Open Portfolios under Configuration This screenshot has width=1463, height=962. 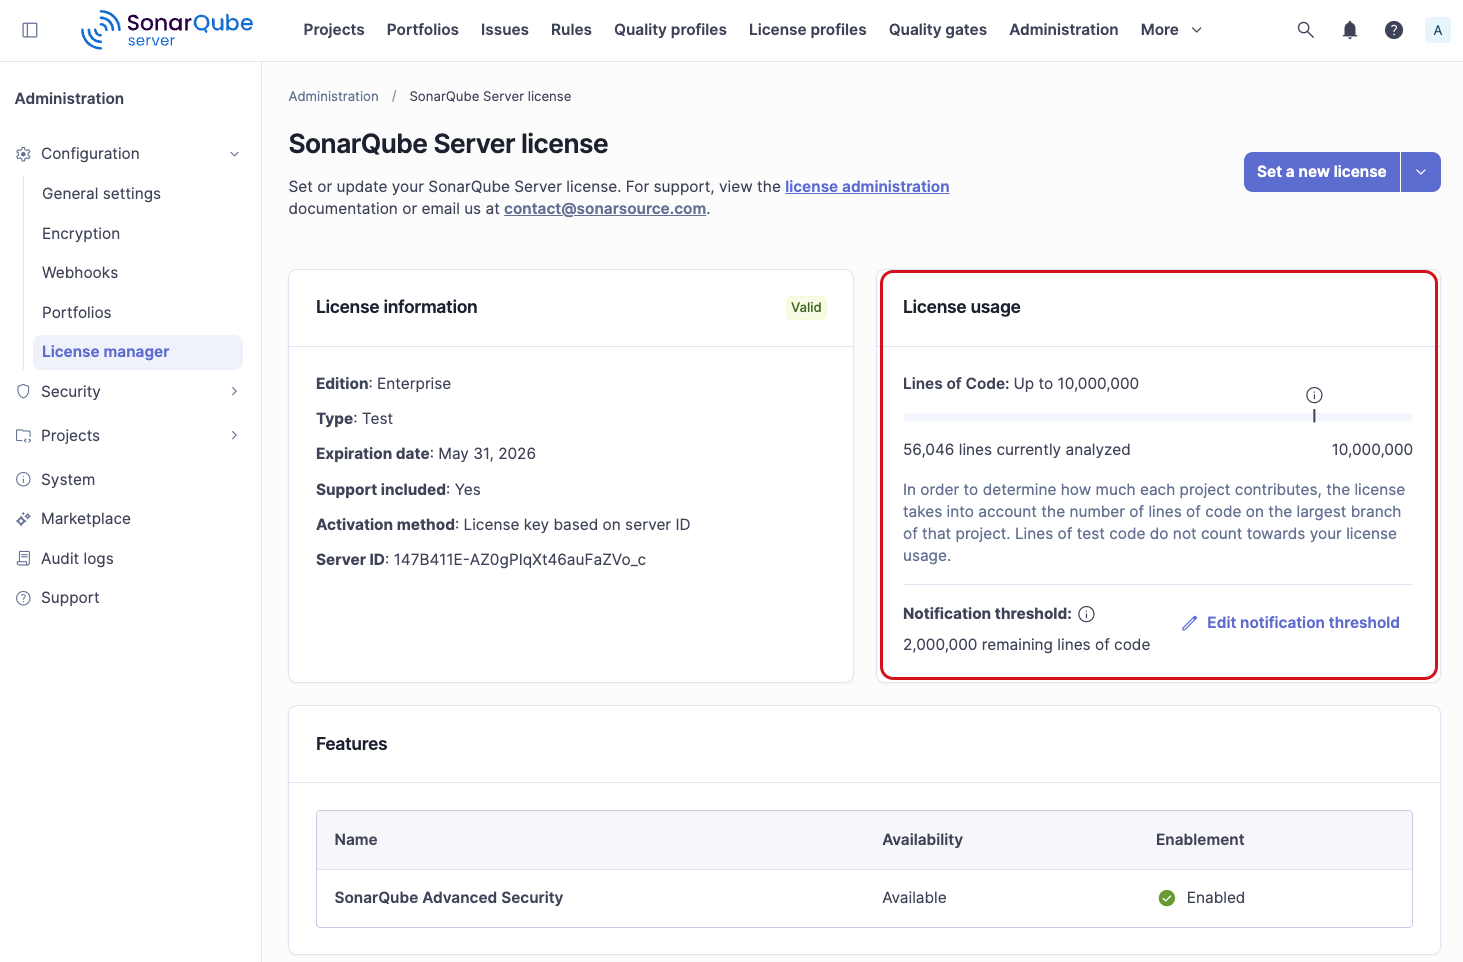77,313
